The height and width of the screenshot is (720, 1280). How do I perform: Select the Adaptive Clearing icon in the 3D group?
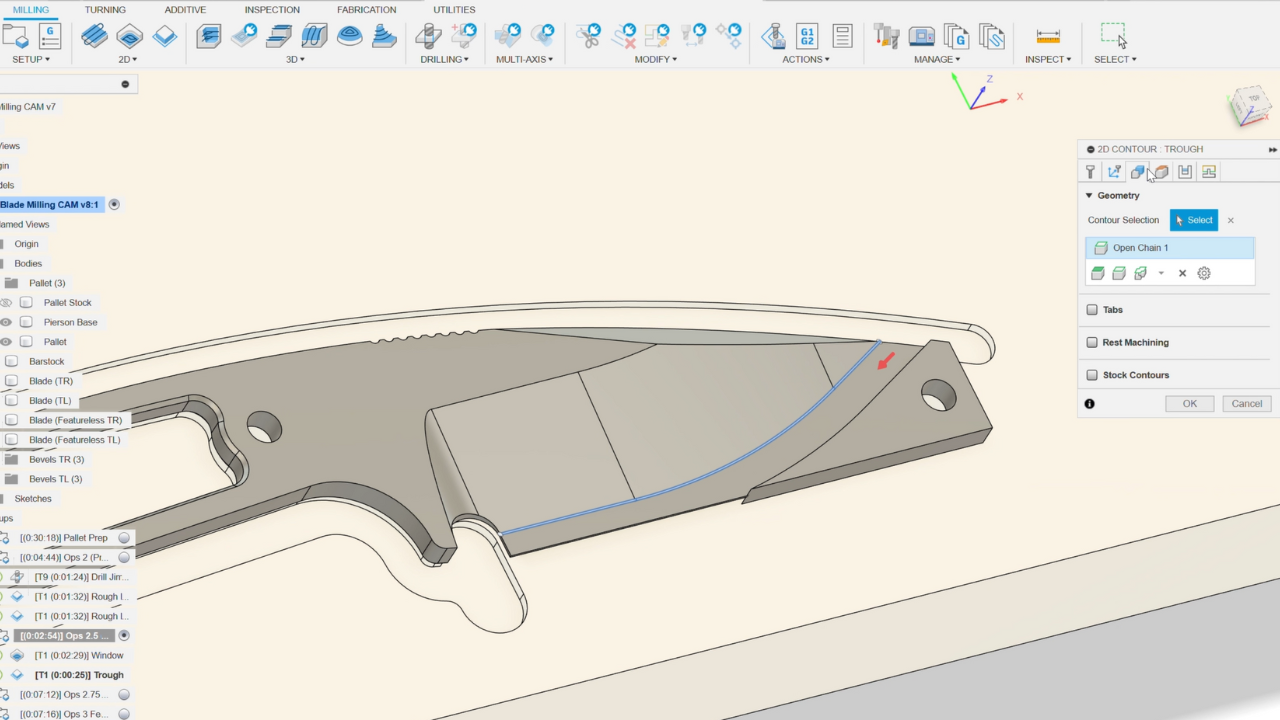(x=208, y=36)
